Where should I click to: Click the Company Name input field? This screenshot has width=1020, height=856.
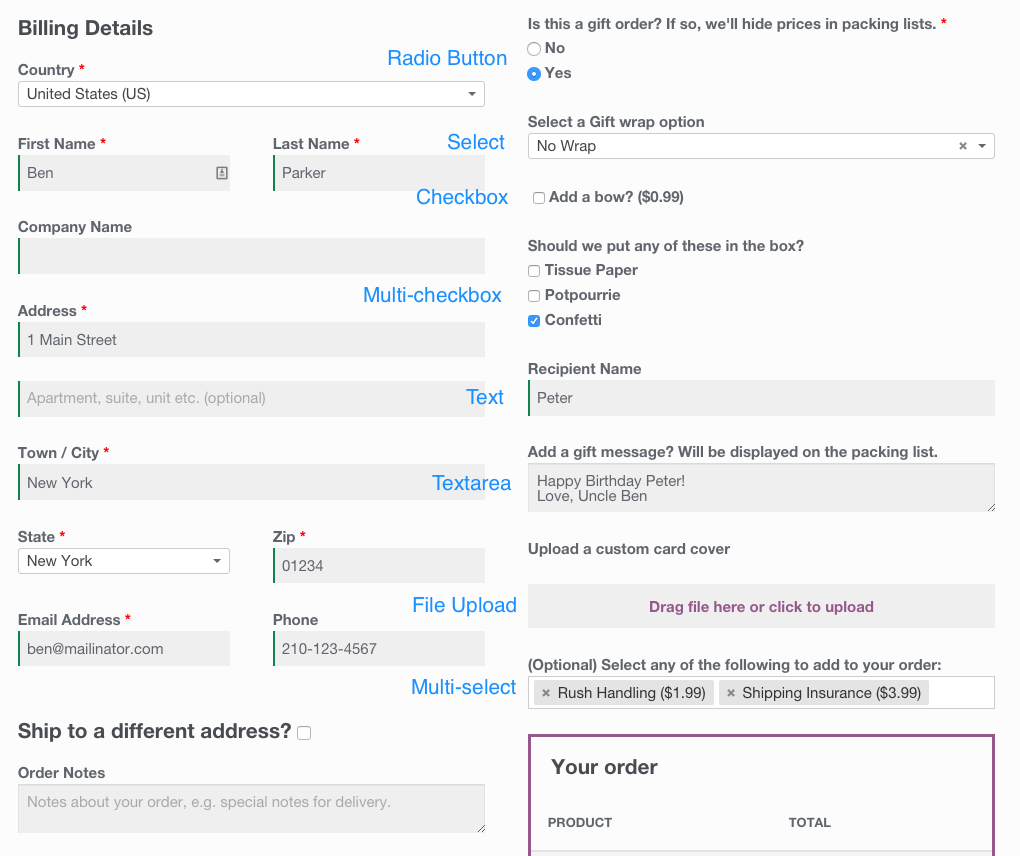(251, 256)
